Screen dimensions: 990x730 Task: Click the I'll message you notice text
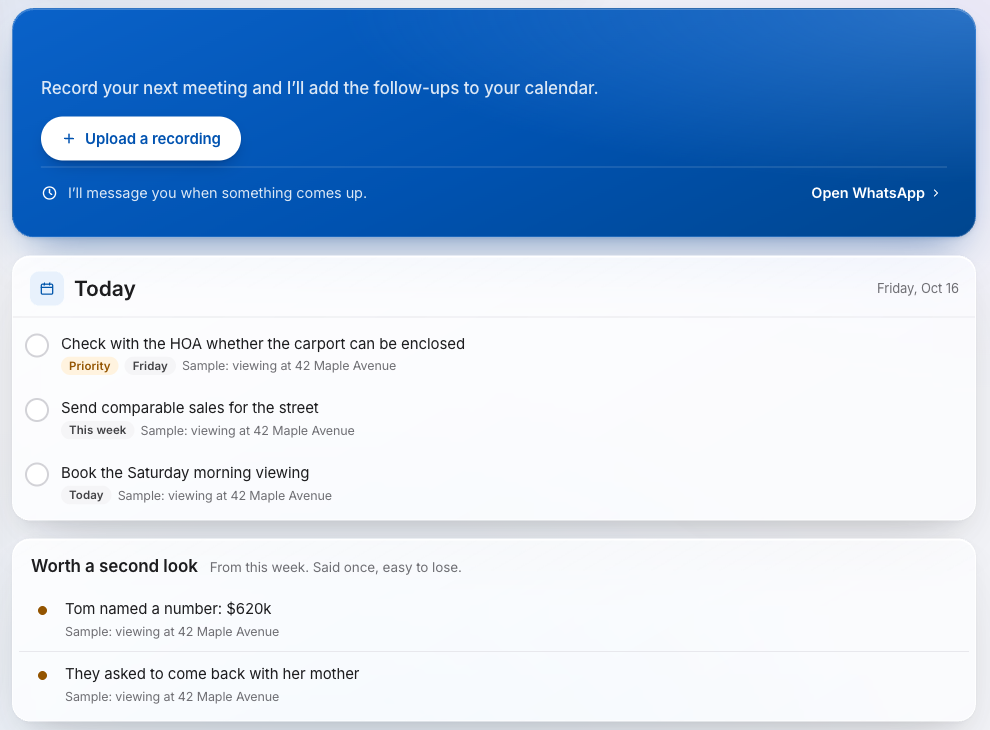pos(217,193)
